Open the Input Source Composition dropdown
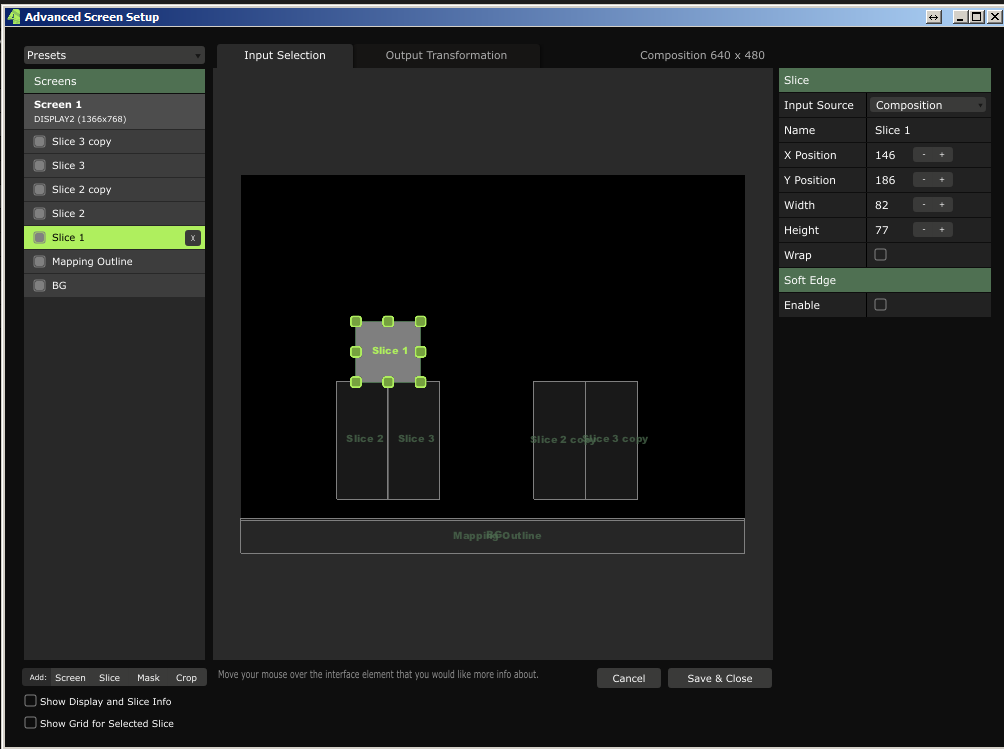 pyautogui.click(x=928, y=105)
